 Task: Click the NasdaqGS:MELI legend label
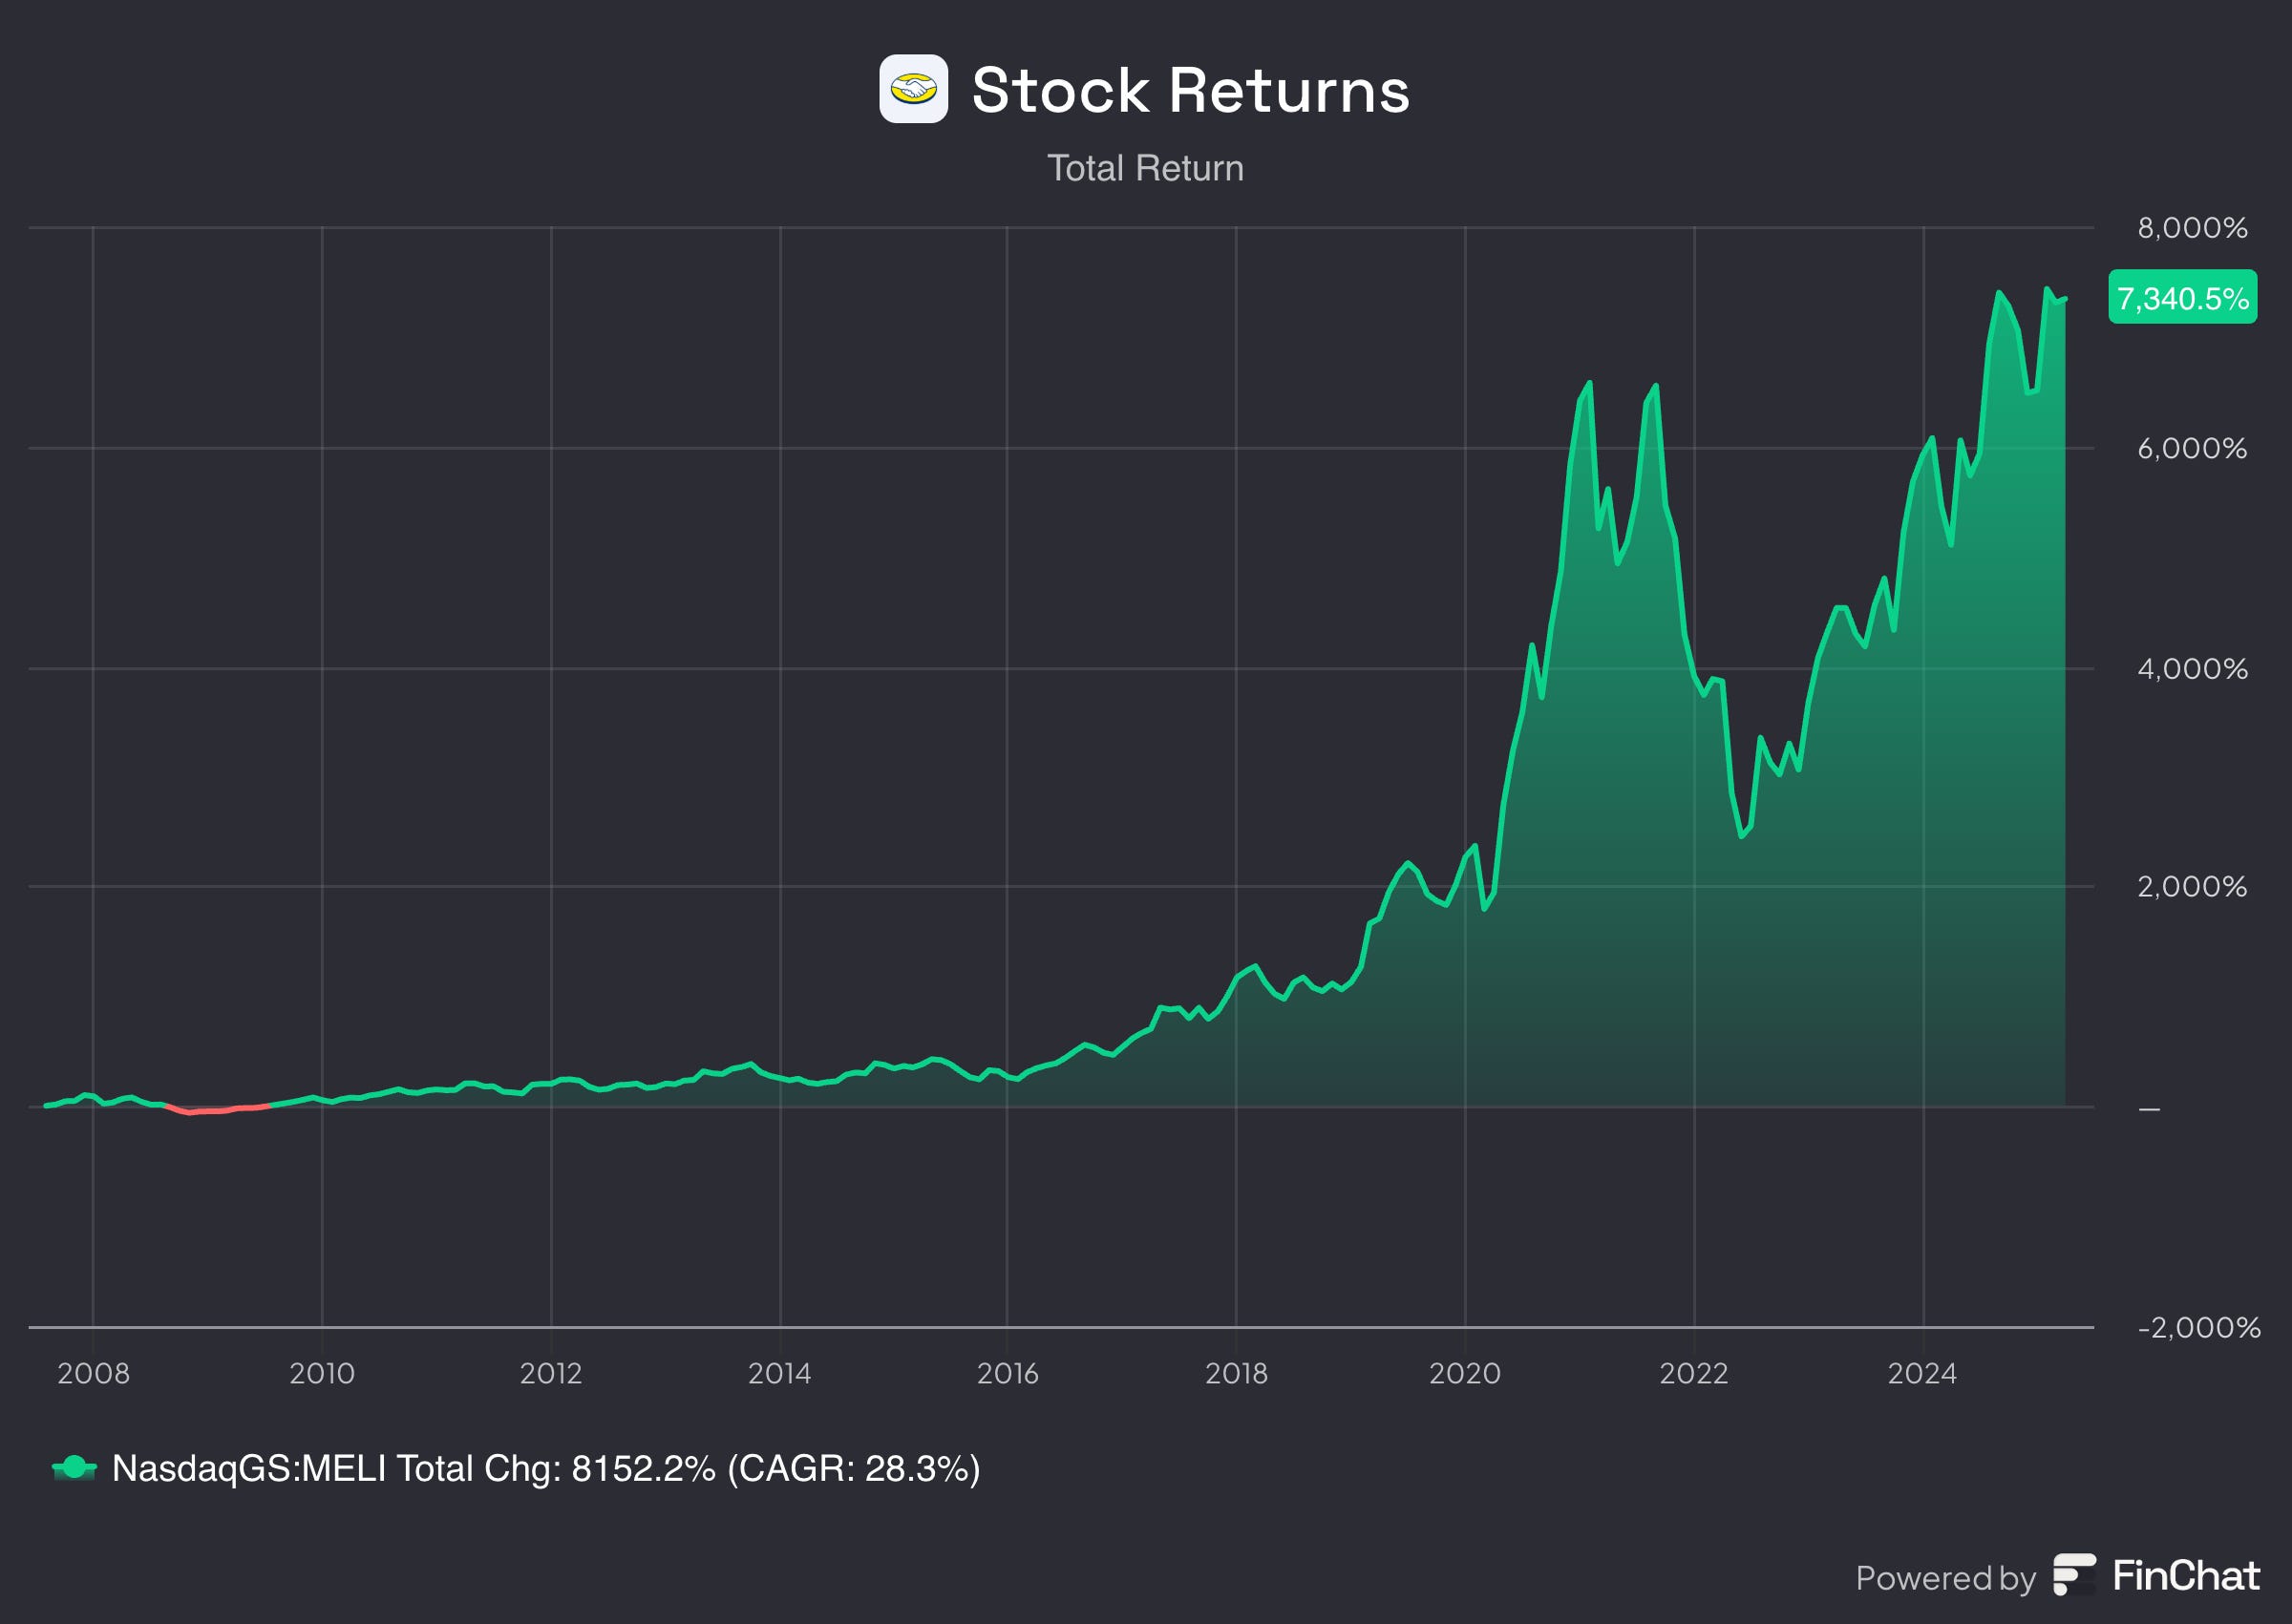(x=545, y=1468)
